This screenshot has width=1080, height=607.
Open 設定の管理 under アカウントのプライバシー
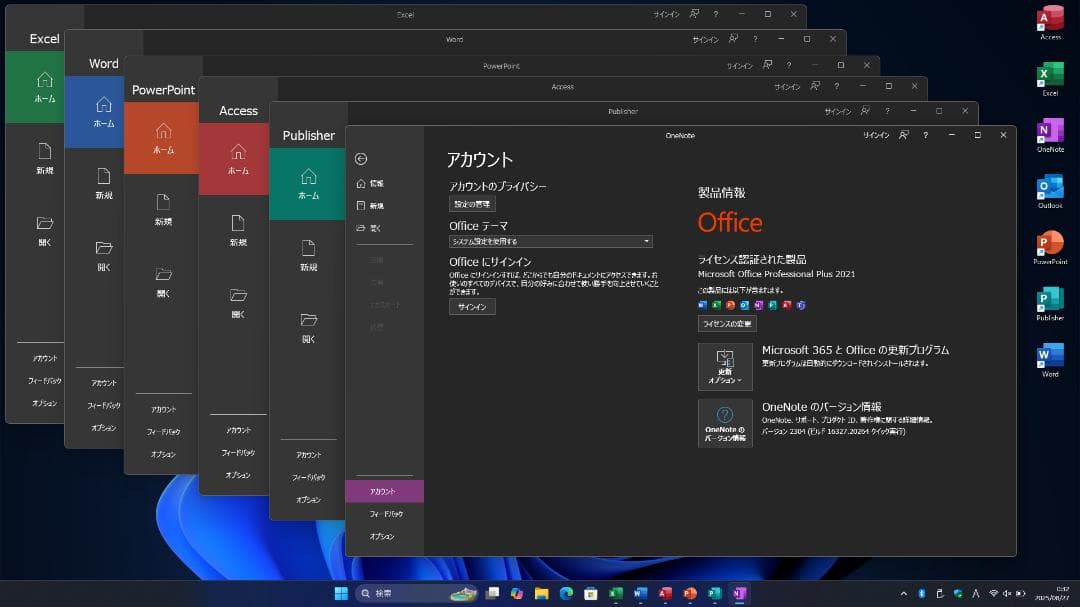click(475, 203)
